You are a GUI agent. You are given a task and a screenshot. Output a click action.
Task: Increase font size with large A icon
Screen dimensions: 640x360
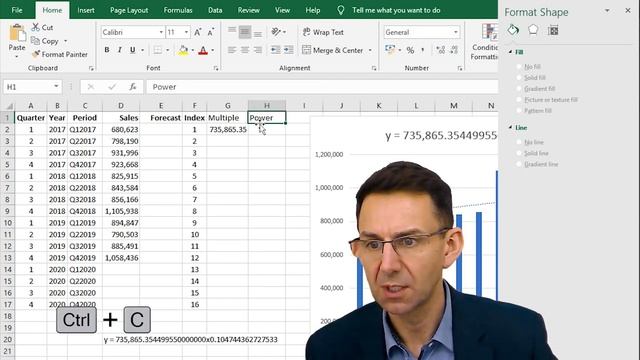pos(198,32)
